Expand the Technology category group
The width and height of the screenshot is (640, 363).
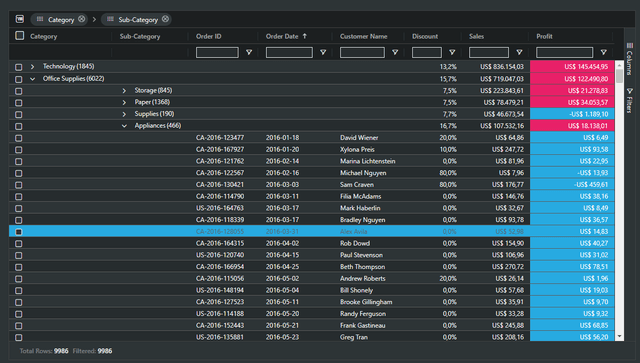pyautogui.click(x=32, y=67)
